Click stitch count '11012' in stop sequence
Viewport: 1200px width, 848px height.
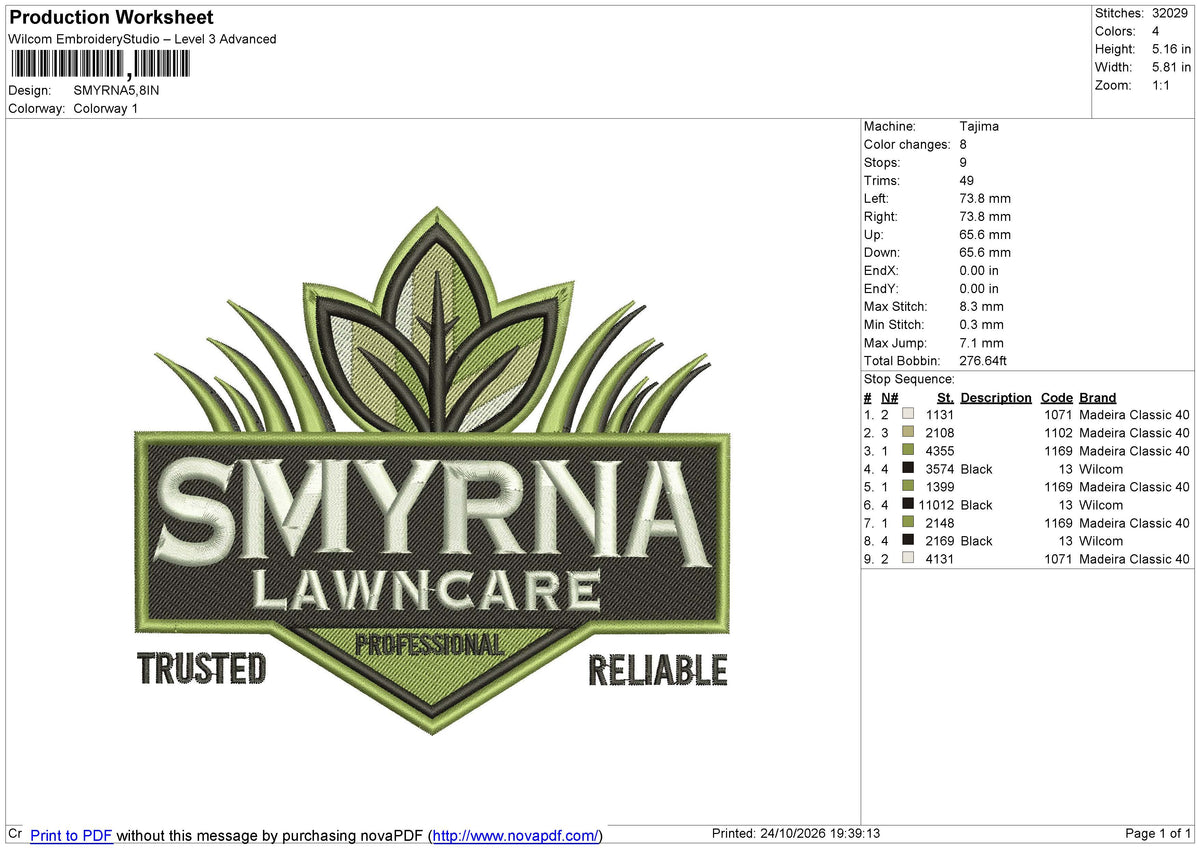(936, 505)
